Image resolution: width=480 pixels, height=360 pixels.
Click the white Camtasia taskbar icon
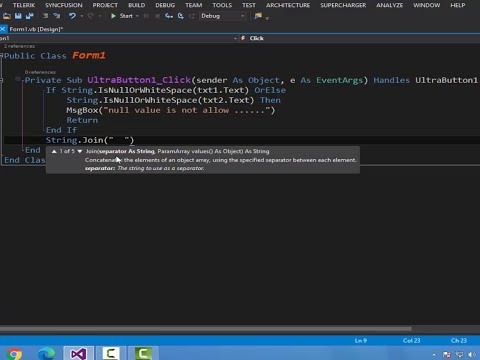[x=111, y=353]
